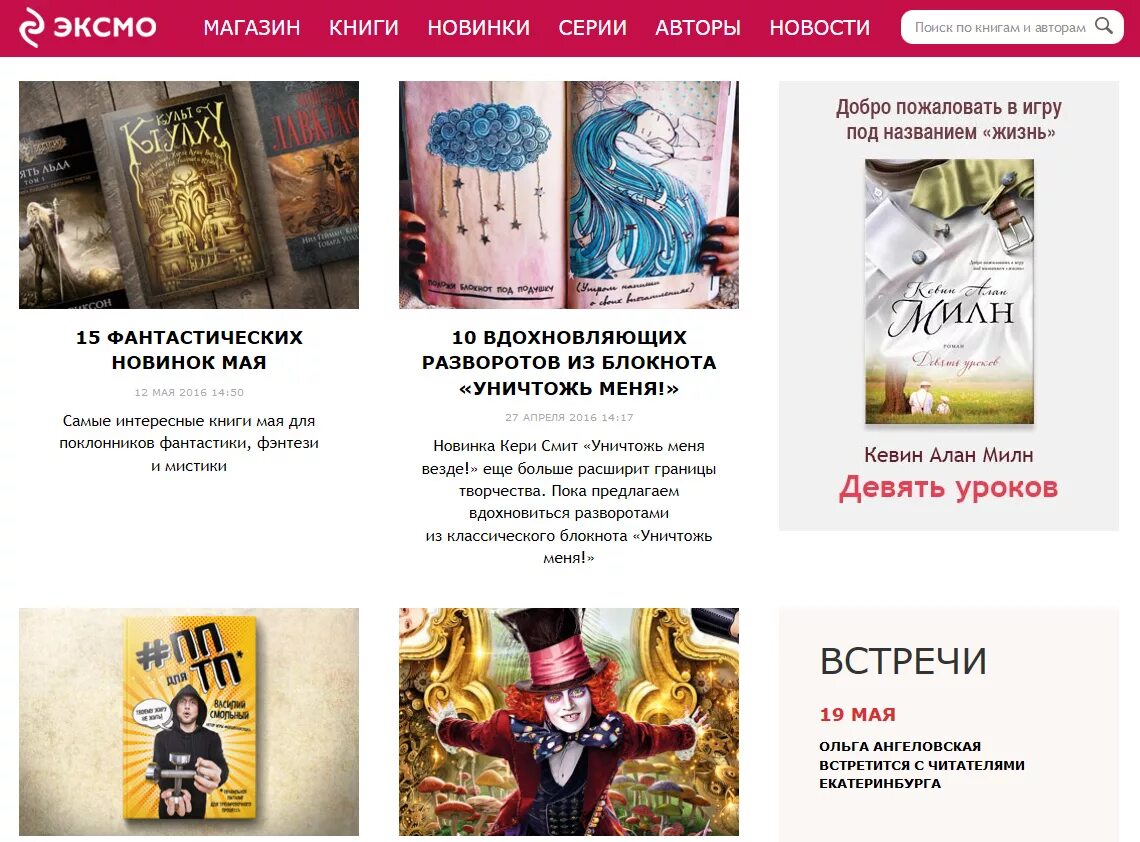Open the ВСТРЕЧИ section heading
Viewport: 1140px width, 842px height.
point(903,662)
